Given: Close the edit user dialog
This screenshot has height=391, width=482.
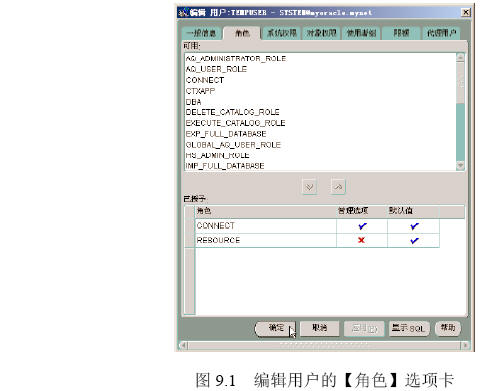Looking at the screenshot, I should (x=466, y=13).
